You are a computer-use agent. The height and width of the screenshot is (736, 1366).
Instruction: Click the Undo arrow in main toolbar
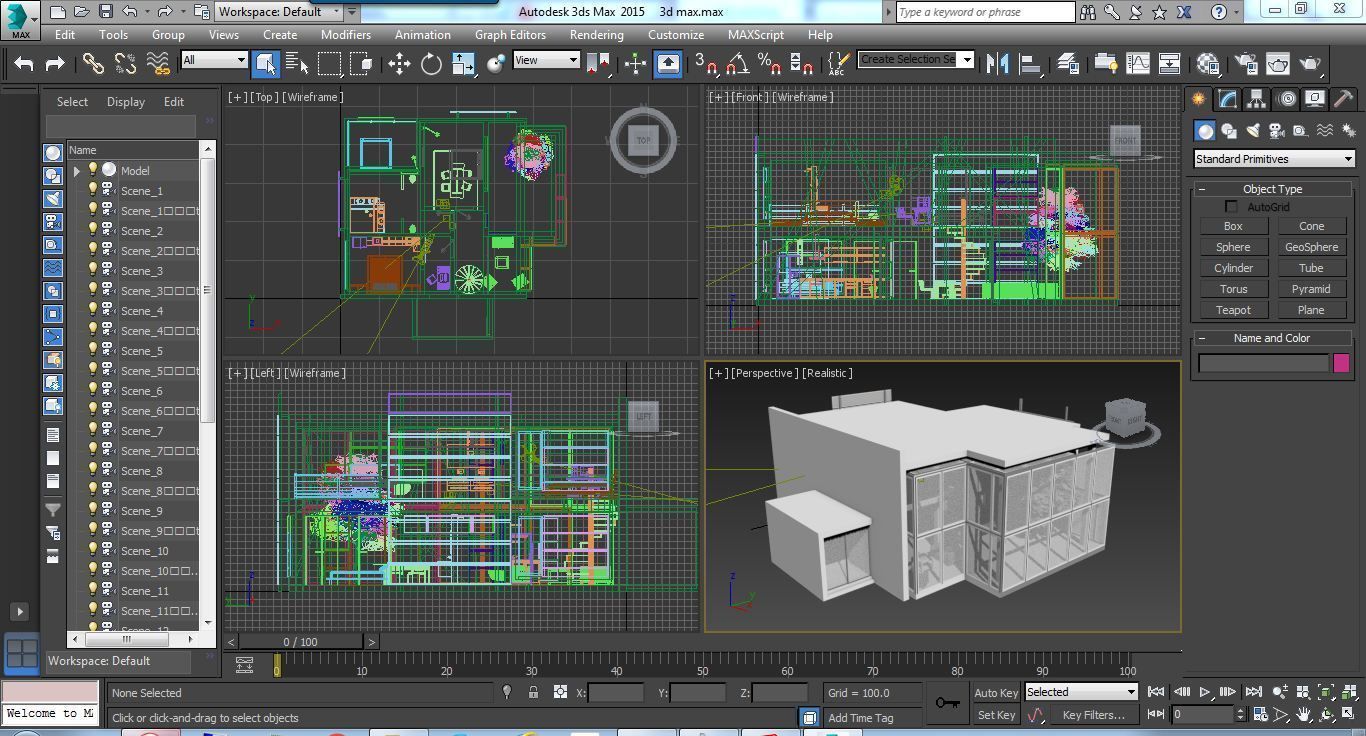point(24,64)
